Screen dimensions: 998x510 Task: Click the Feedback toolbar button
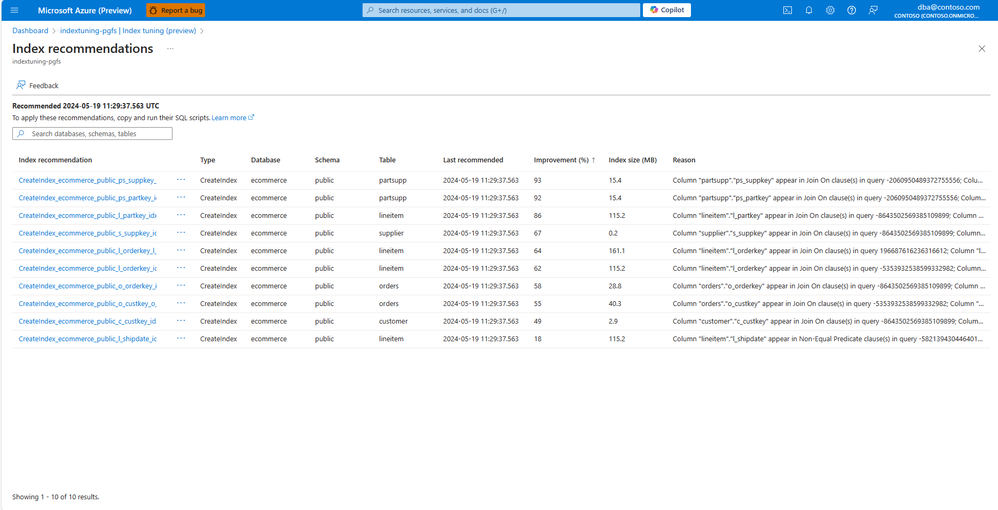click(x=38, y=85)
